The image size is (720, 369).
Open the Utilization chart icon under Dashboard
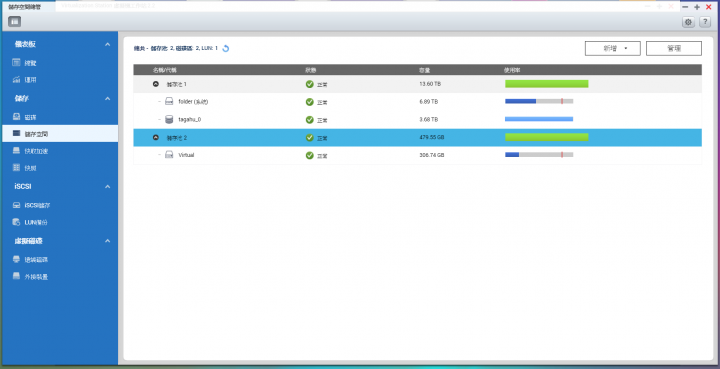pyautogui.click(x=17, y=79)
